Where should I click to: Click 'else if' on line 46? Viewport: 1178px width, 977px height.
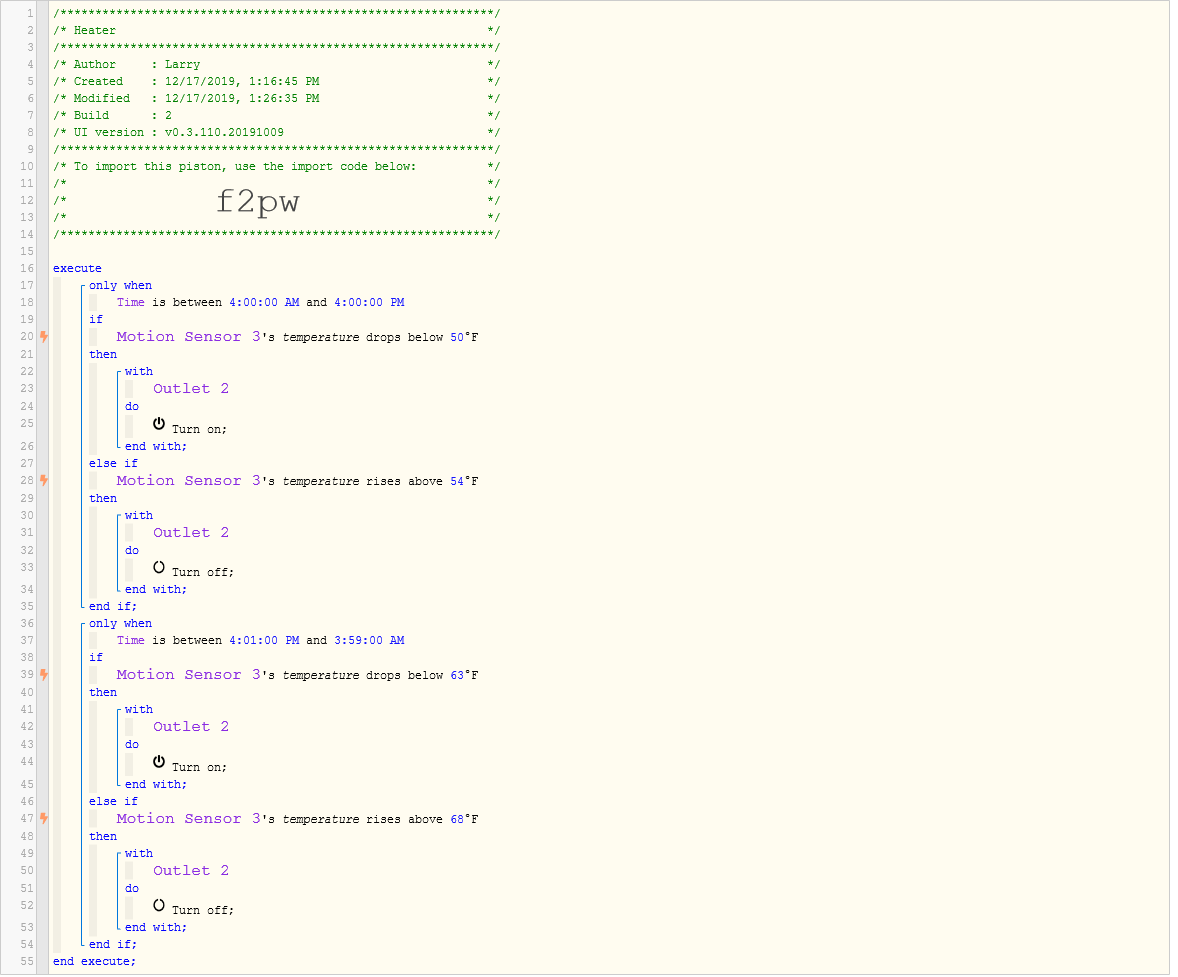tap(113, 802)
